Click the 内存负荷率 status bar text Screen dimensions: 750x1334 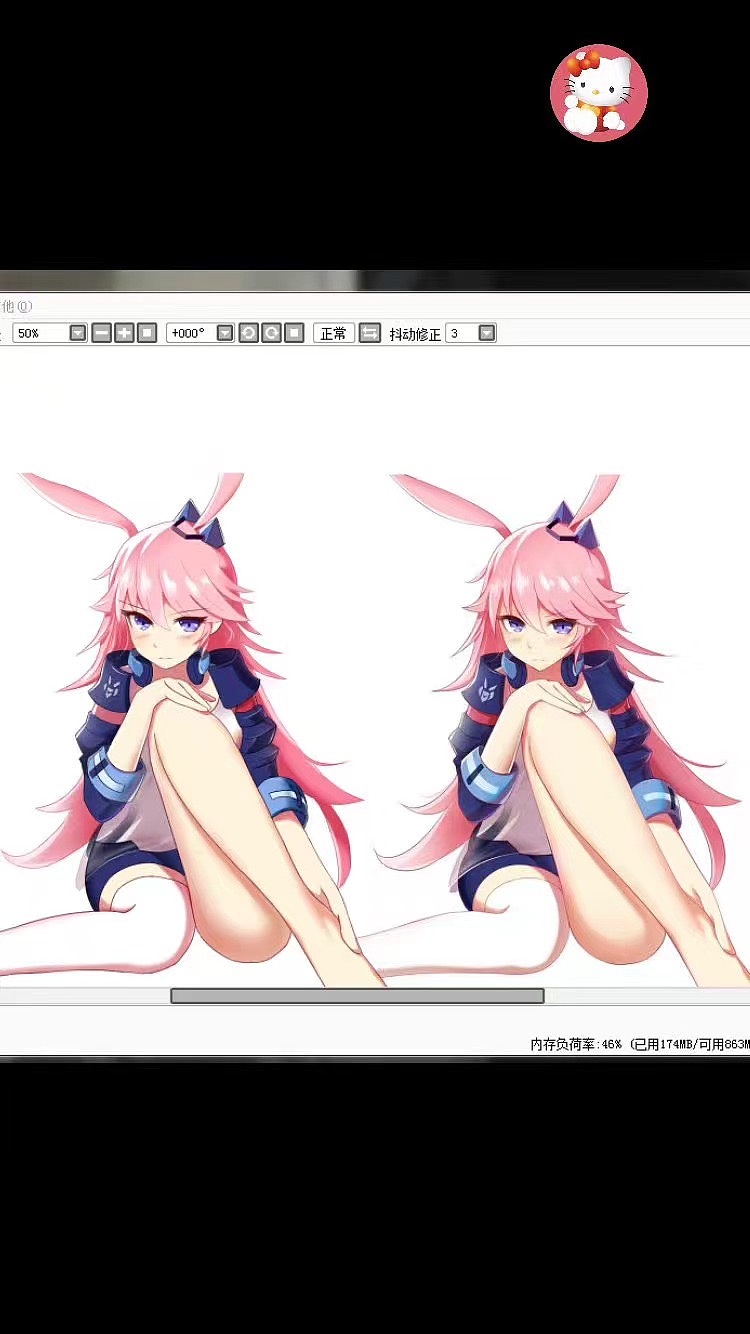coord(640,1044)
